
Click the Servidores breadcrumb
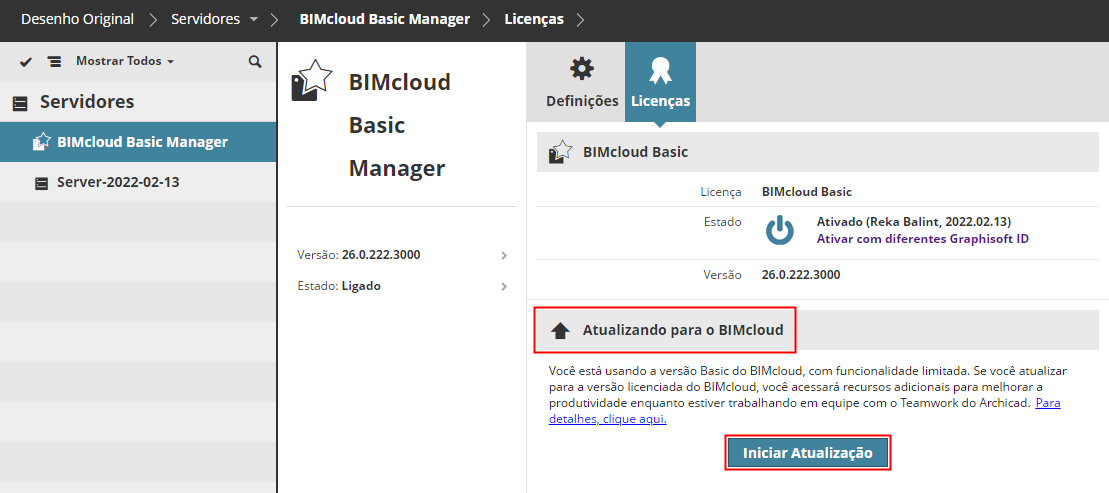tap(205, 20)
